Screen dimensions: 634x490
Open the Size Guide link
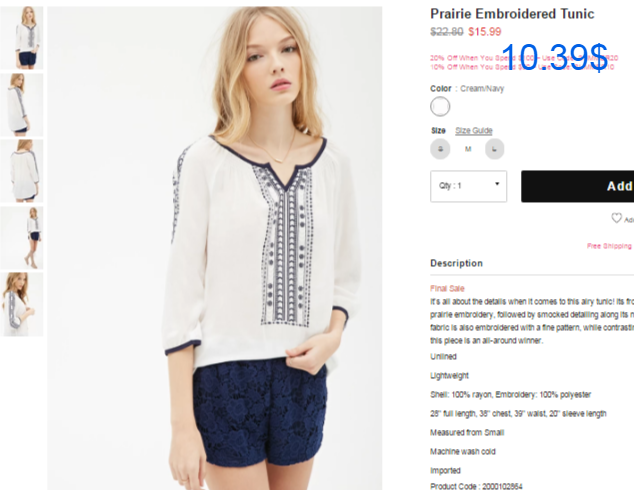[473, 131]
